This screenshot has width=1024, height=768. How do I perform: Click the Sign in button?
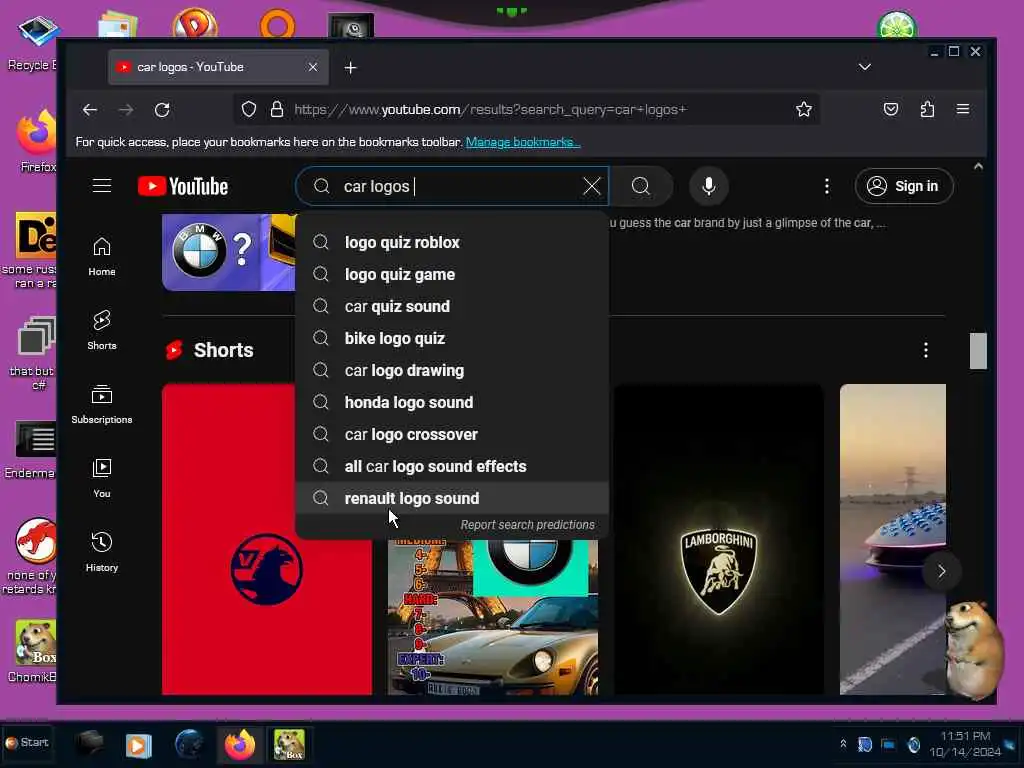[x=904, y=186]
